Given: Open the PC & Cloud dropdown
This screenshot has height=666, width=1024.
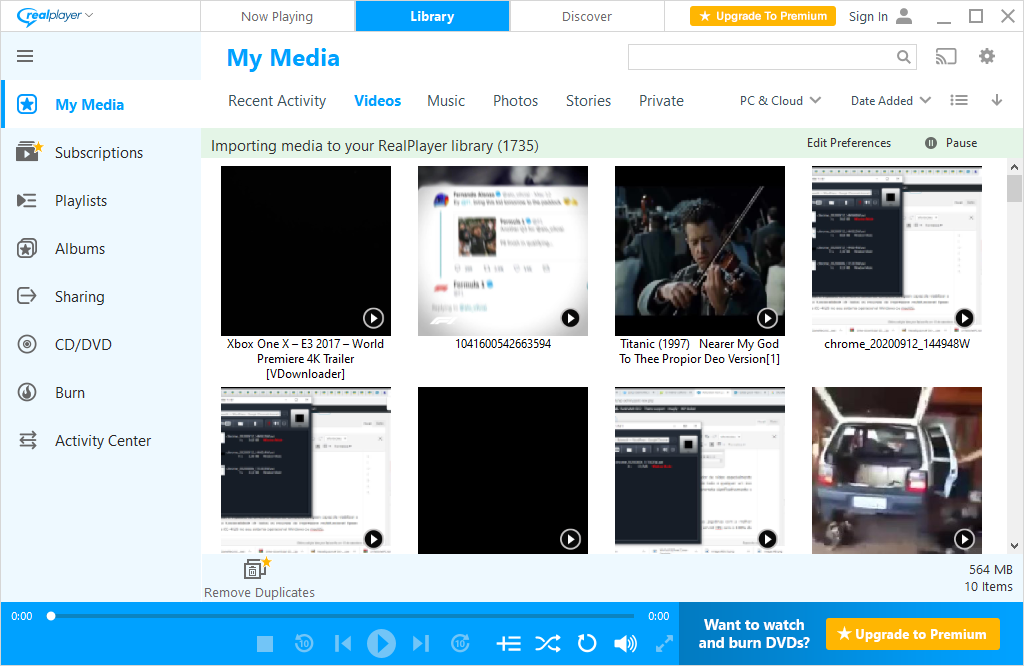Looking at the screenshot, I should click(779, 101).
